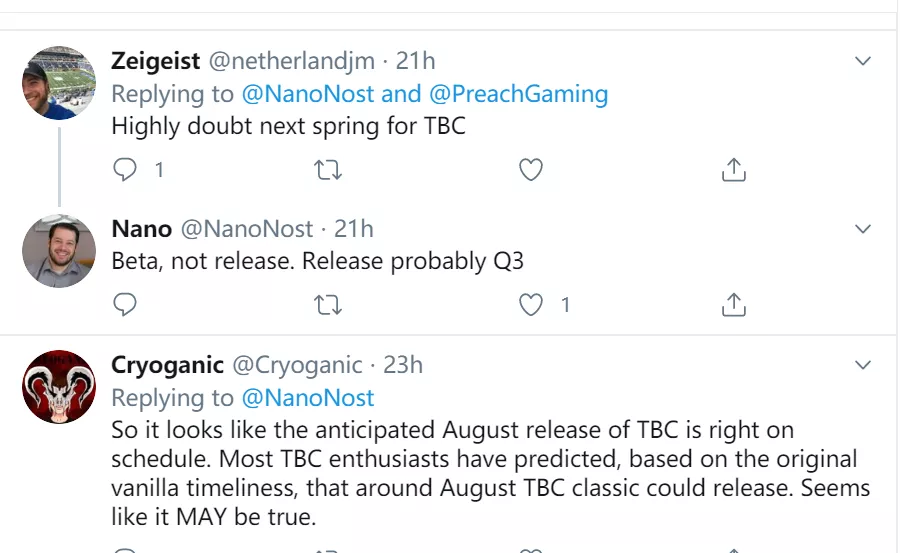922x553 pixels.
Task: Share Nano's Beta tweet
Action: (x=734, y=304)
